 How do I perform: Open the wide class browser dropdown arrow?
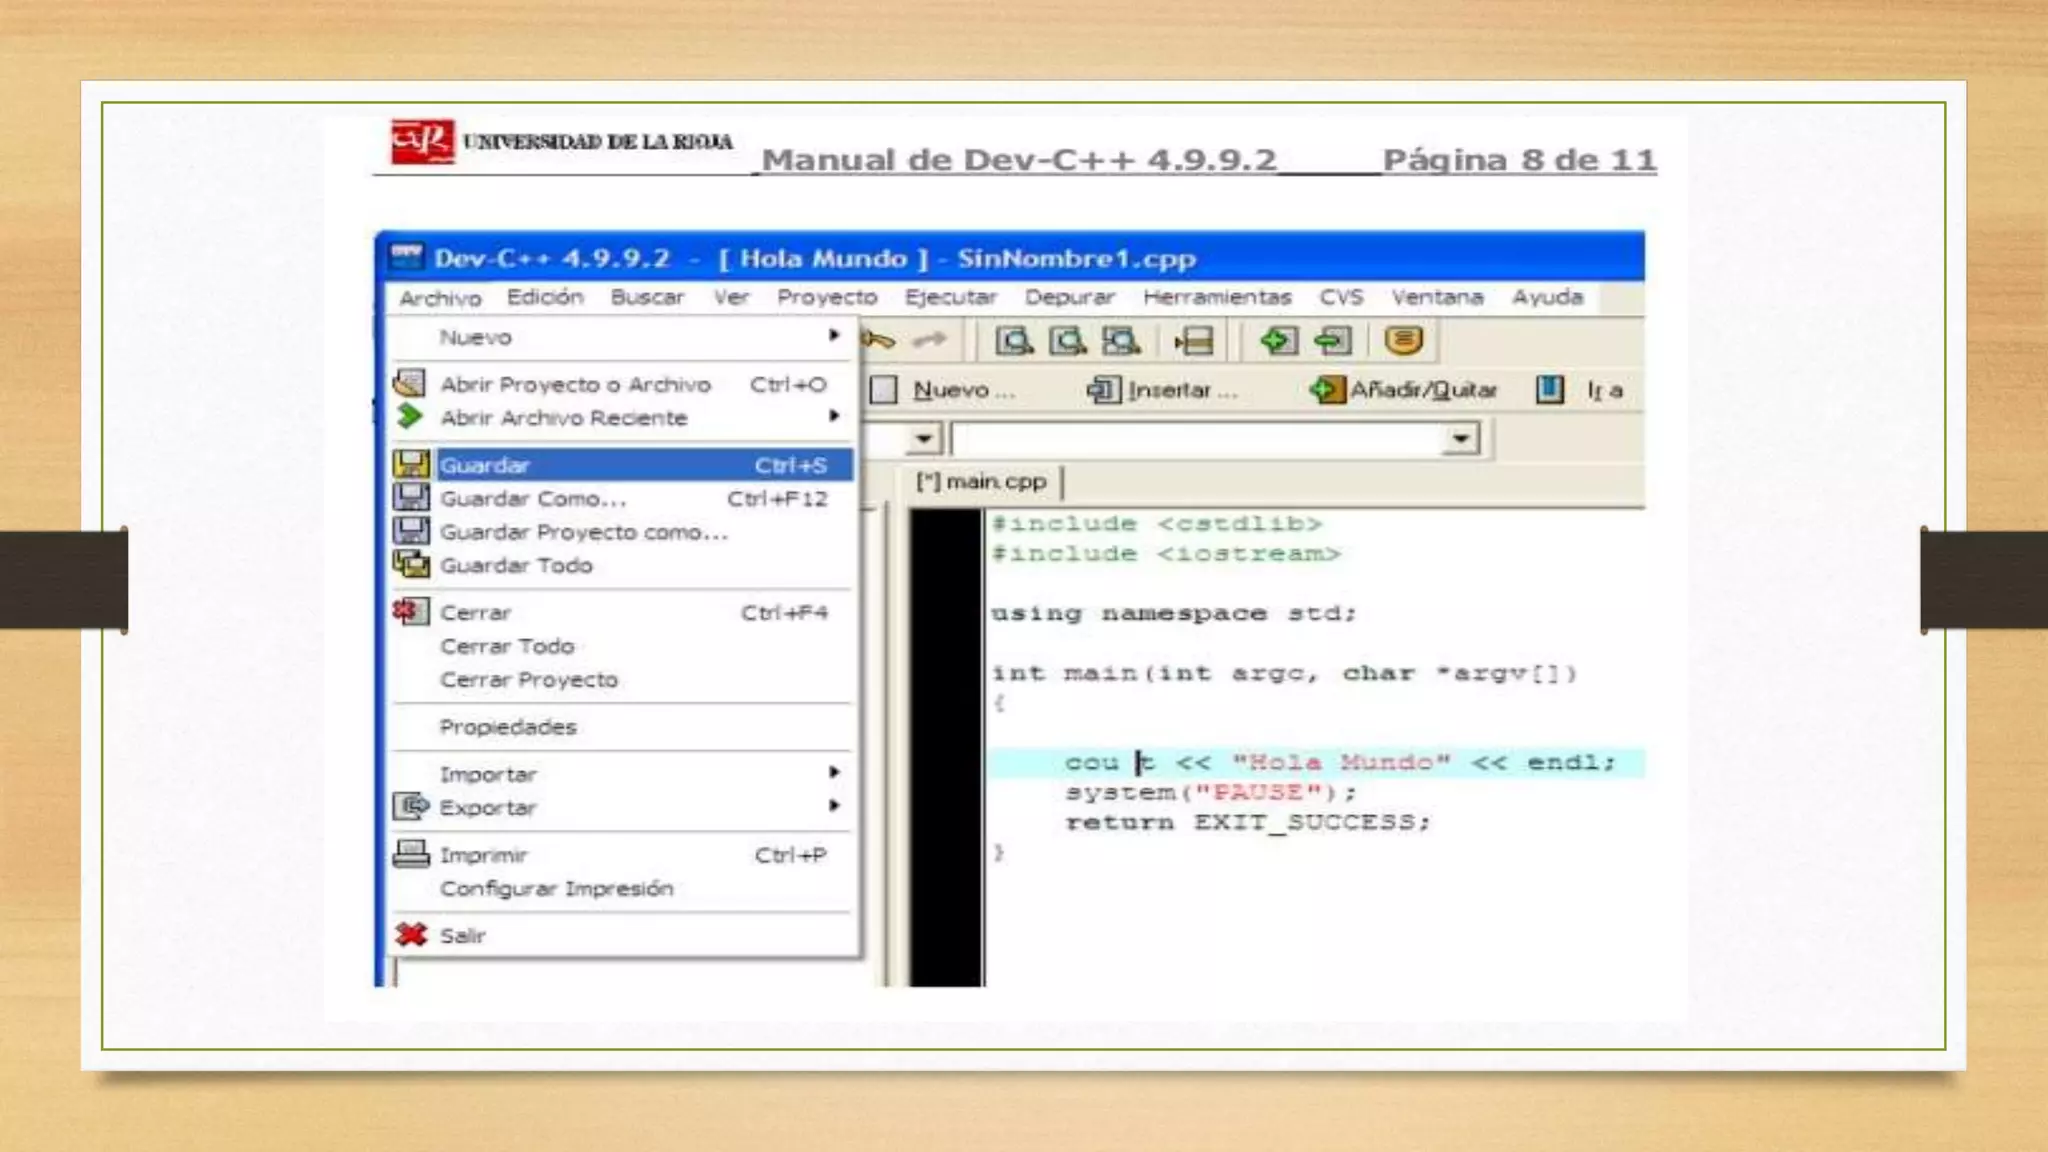[x=1461, y=438]
